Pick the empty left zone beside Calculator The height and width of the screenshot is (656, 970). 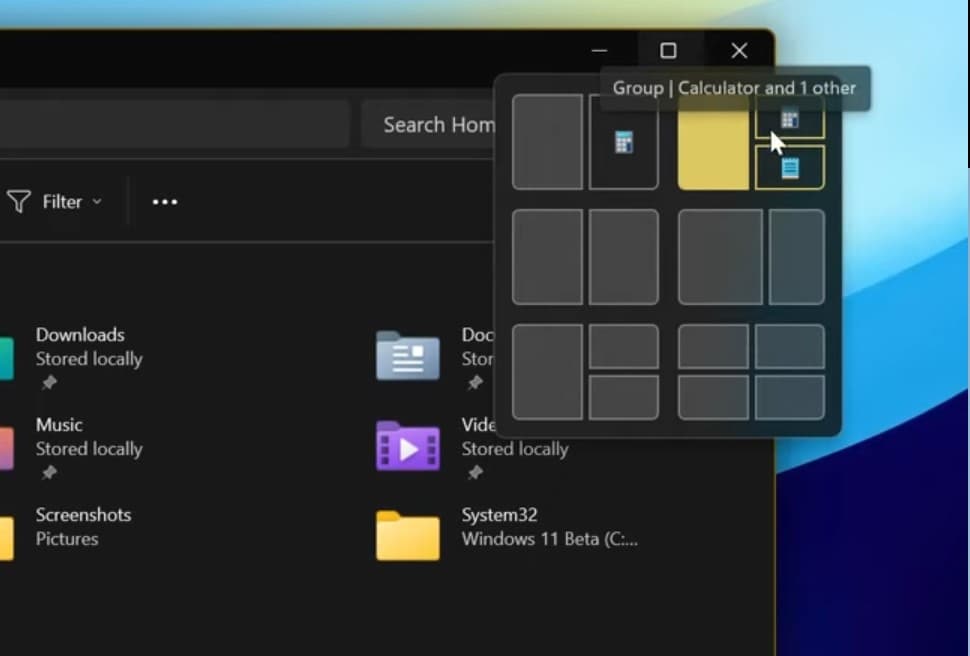(547, 142)
